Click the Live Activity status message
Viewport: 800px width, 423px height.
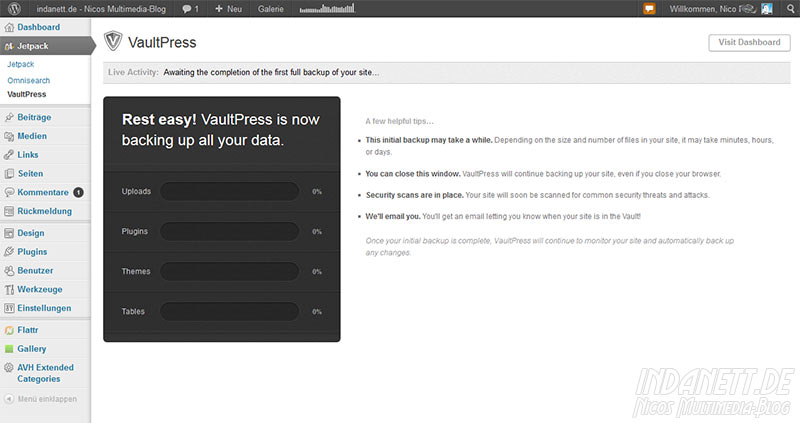click(x=271, y=72)
